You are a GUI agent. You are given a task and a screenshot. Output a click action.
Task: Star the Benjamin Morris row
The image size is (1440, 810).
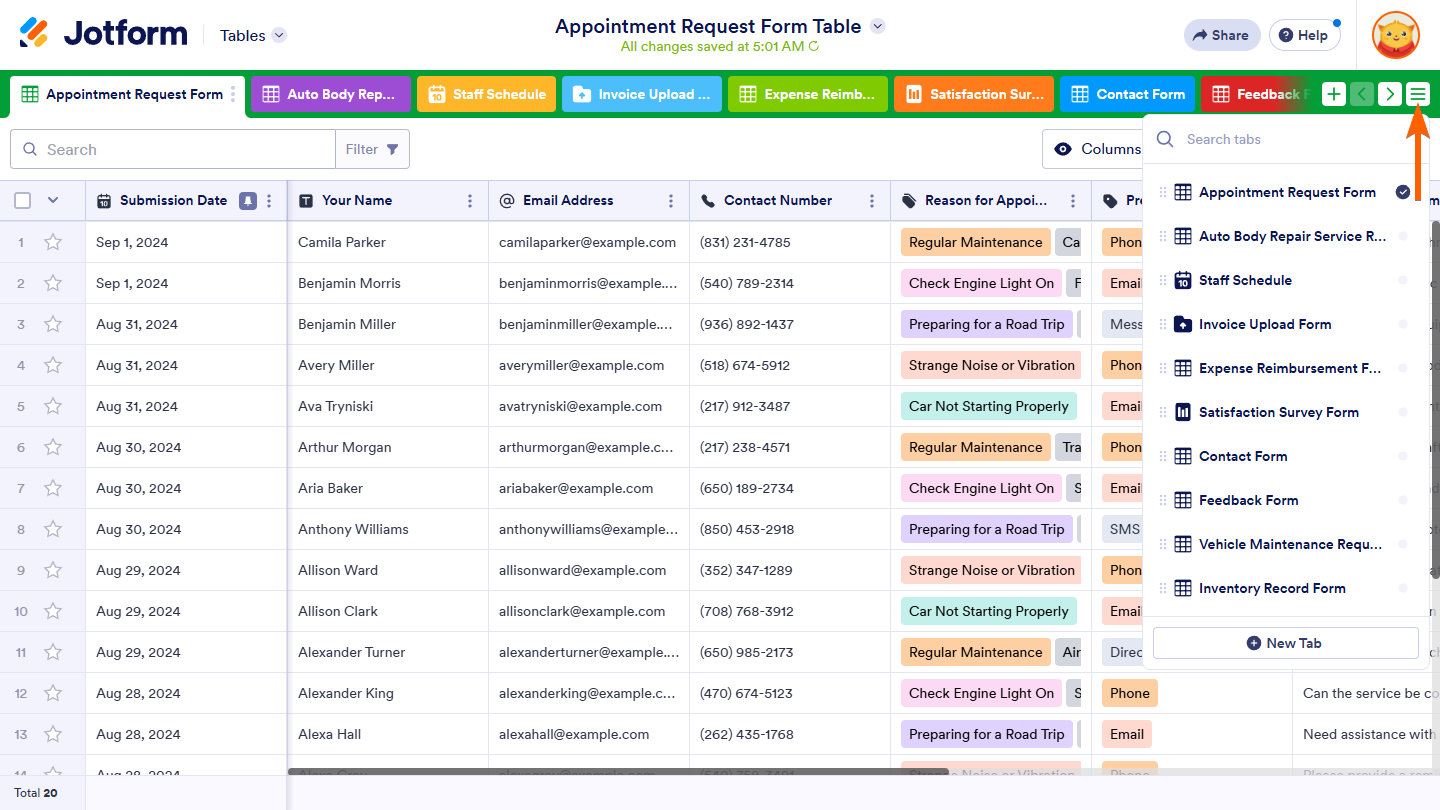53,283
